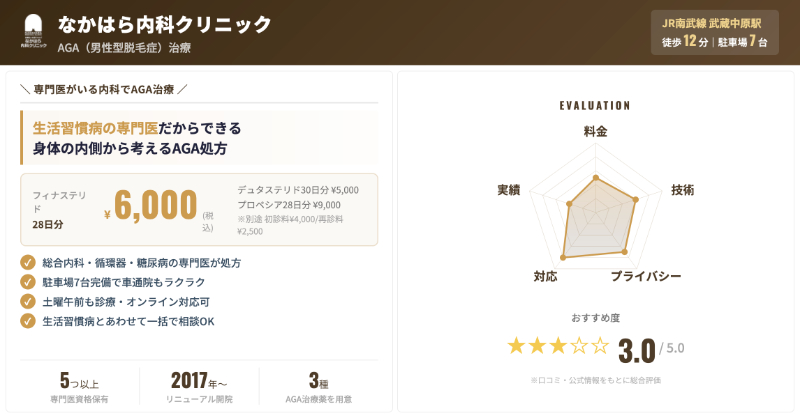Click the checkmark icon beside 生活習慣病とあわせて
800x418 pixels.
pyautogui.click(x=28, y=321)
